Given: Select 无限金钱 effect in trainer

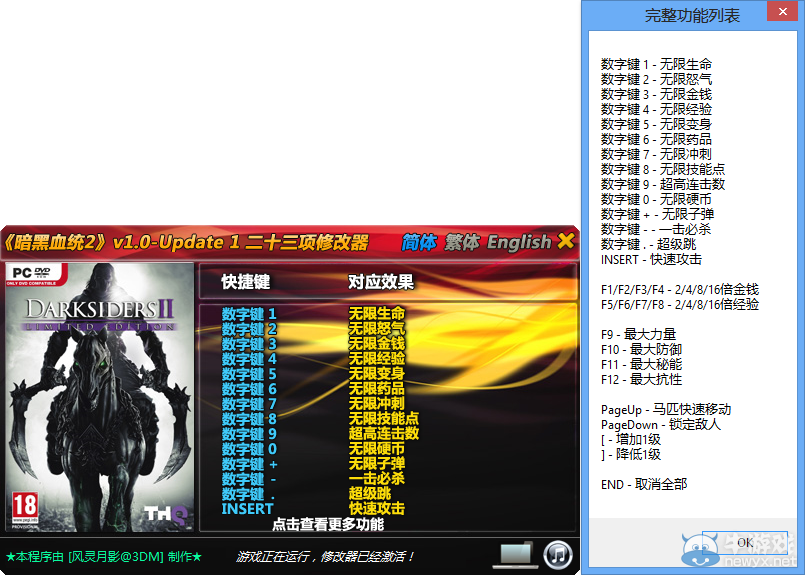Looking at the screenshot, I should (377, 343).
